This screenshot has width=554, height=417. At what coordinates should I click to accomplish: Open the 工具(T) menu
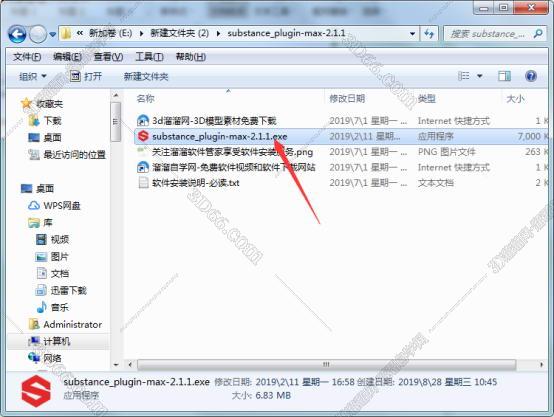(149, 57)
